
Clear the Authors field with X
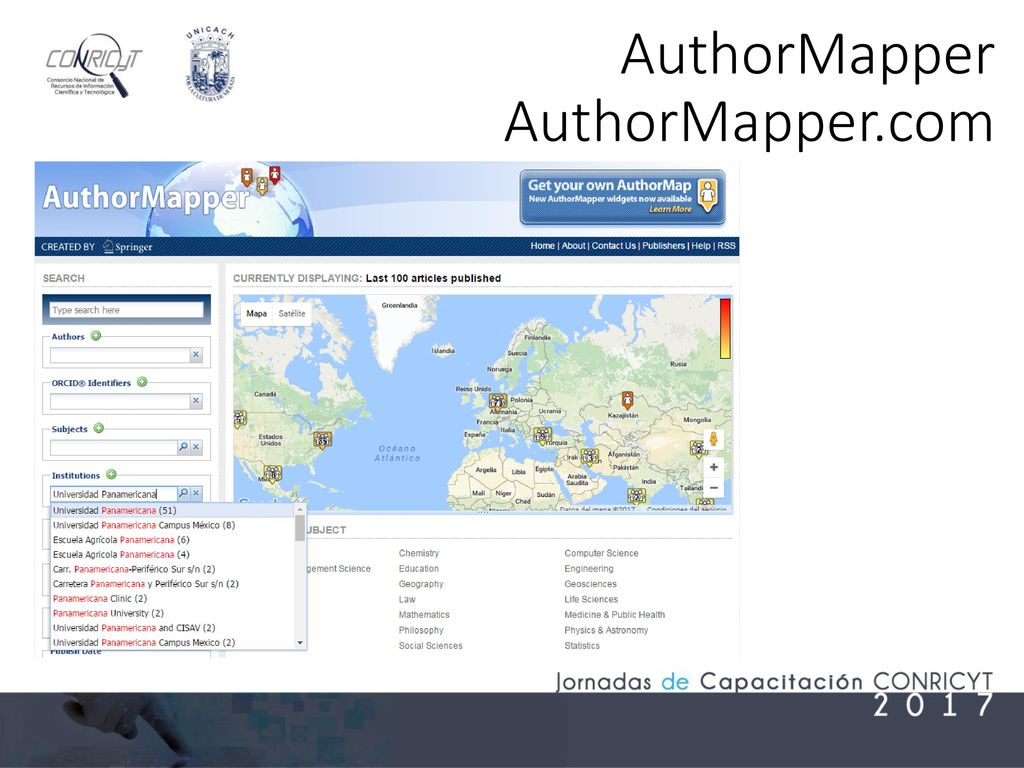(x=196, y=355)
